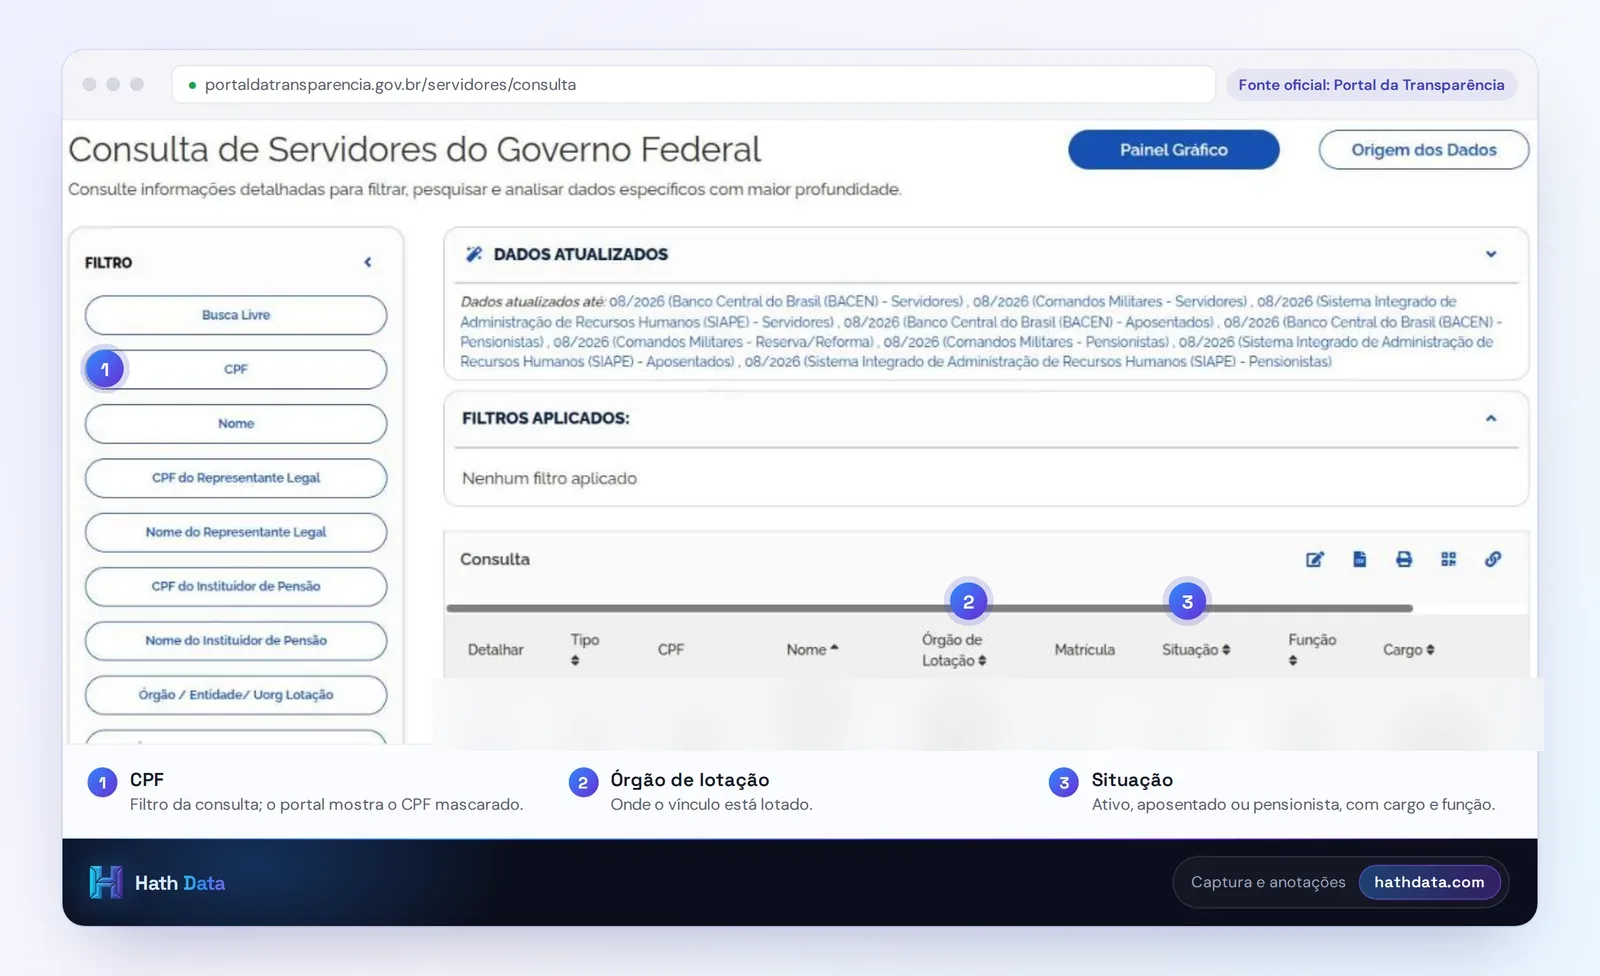
Task: Select Nome do Instituidor de Pensão filter
Action: [236, 641]
